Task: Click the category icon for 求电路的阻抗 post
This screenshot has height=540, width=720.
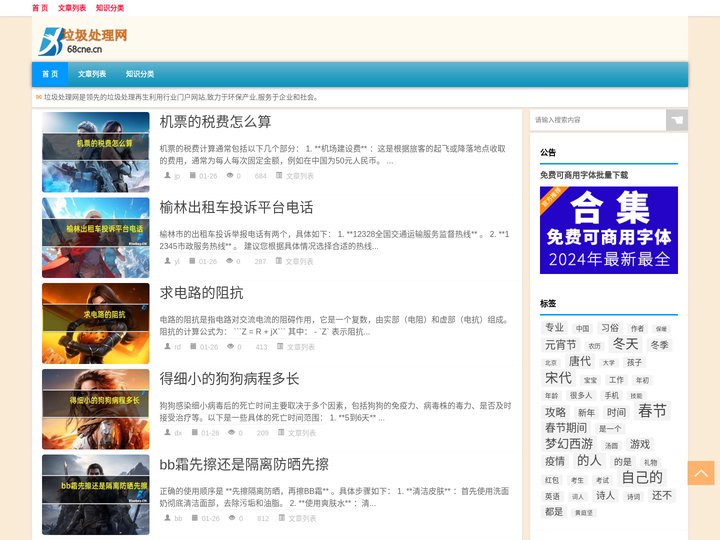Action: (x=280, y=346)
